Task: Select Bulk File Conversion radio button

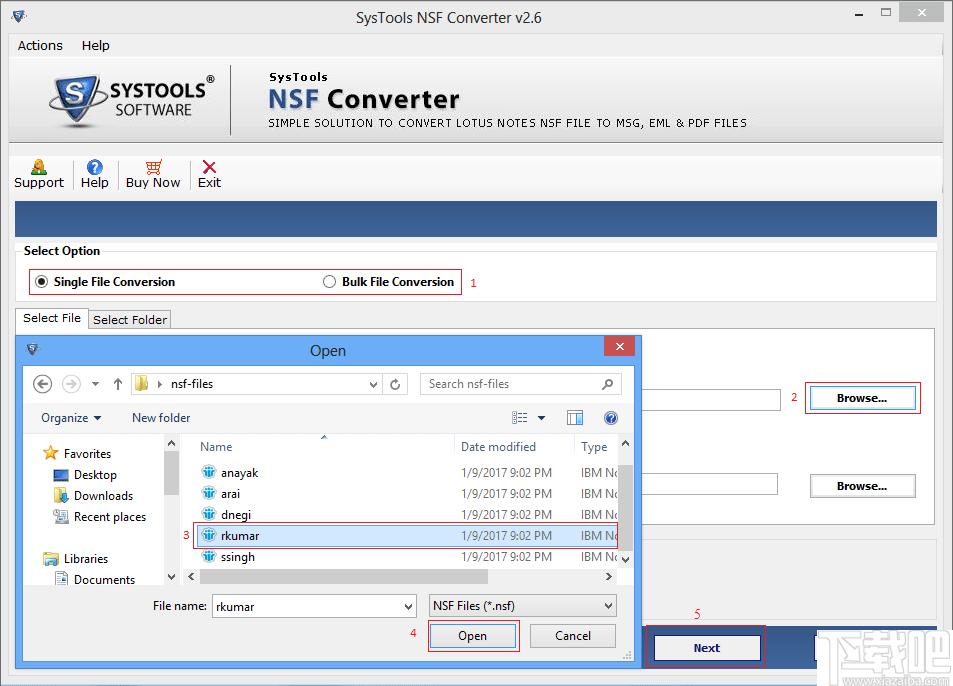Action: [329, 281]
